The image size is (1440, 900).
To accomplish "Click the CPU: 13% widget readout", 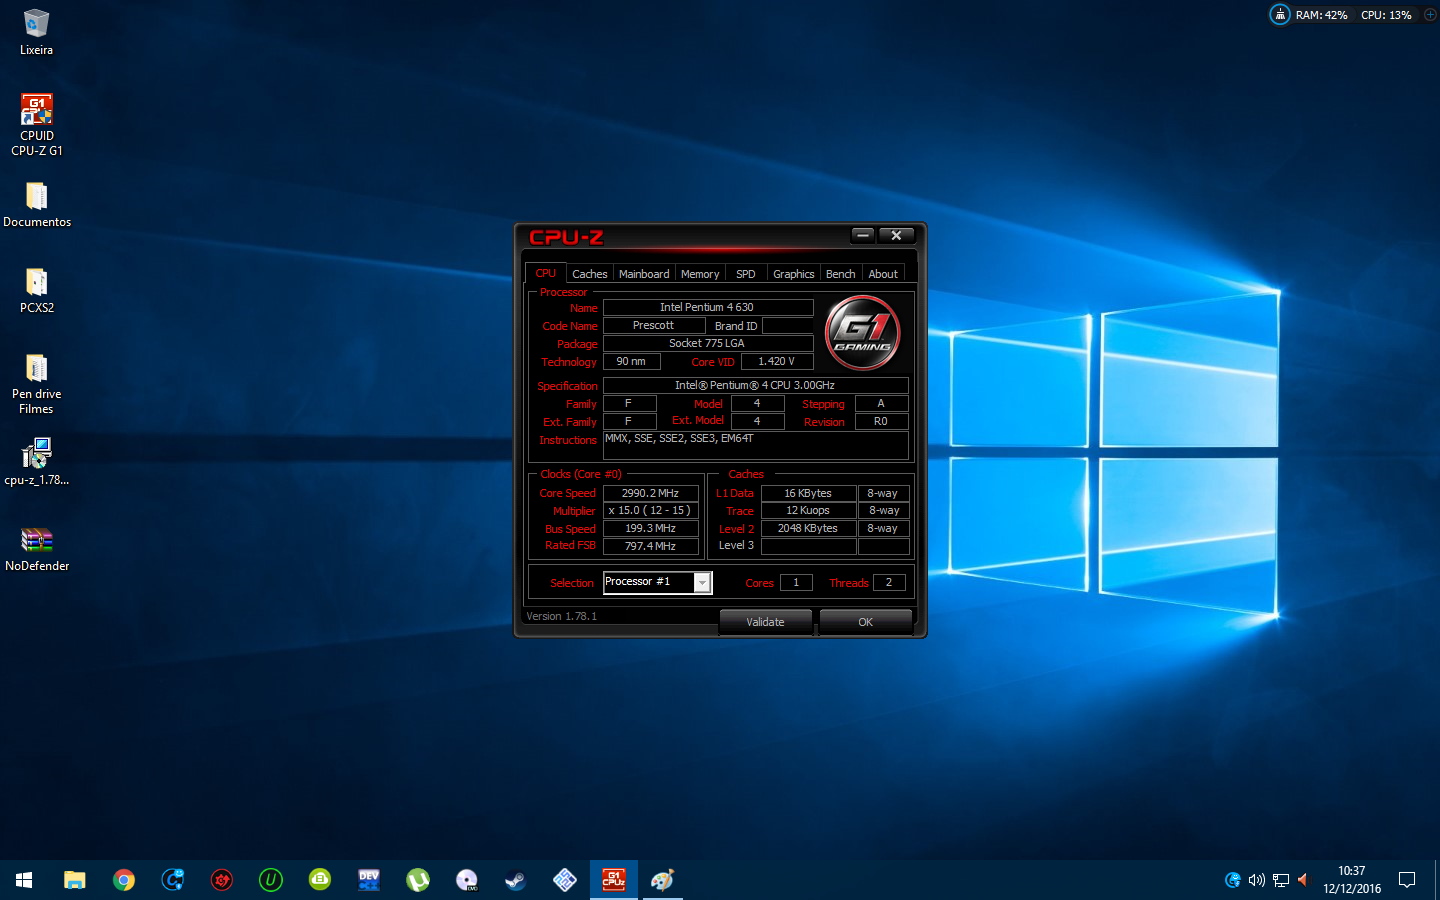I will point(1386,15).
